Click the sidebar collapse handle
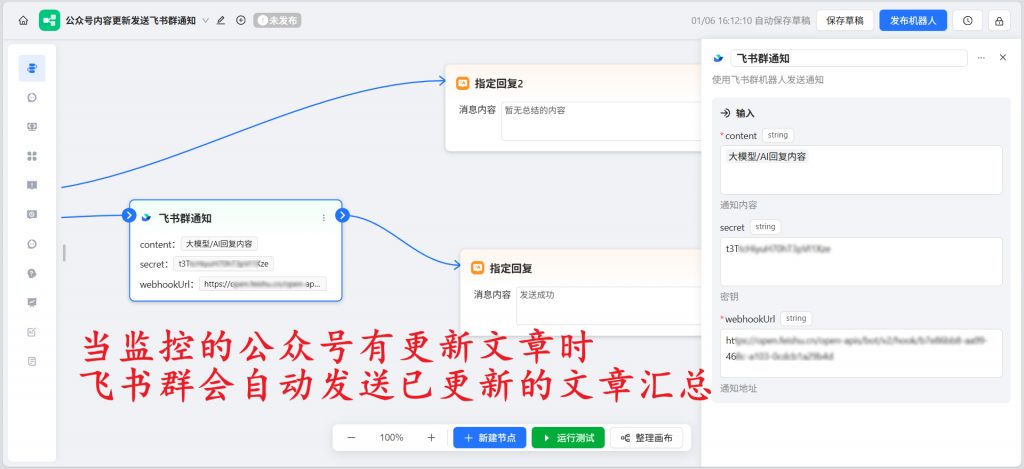The image size is (1024, 469). [64, 253]
